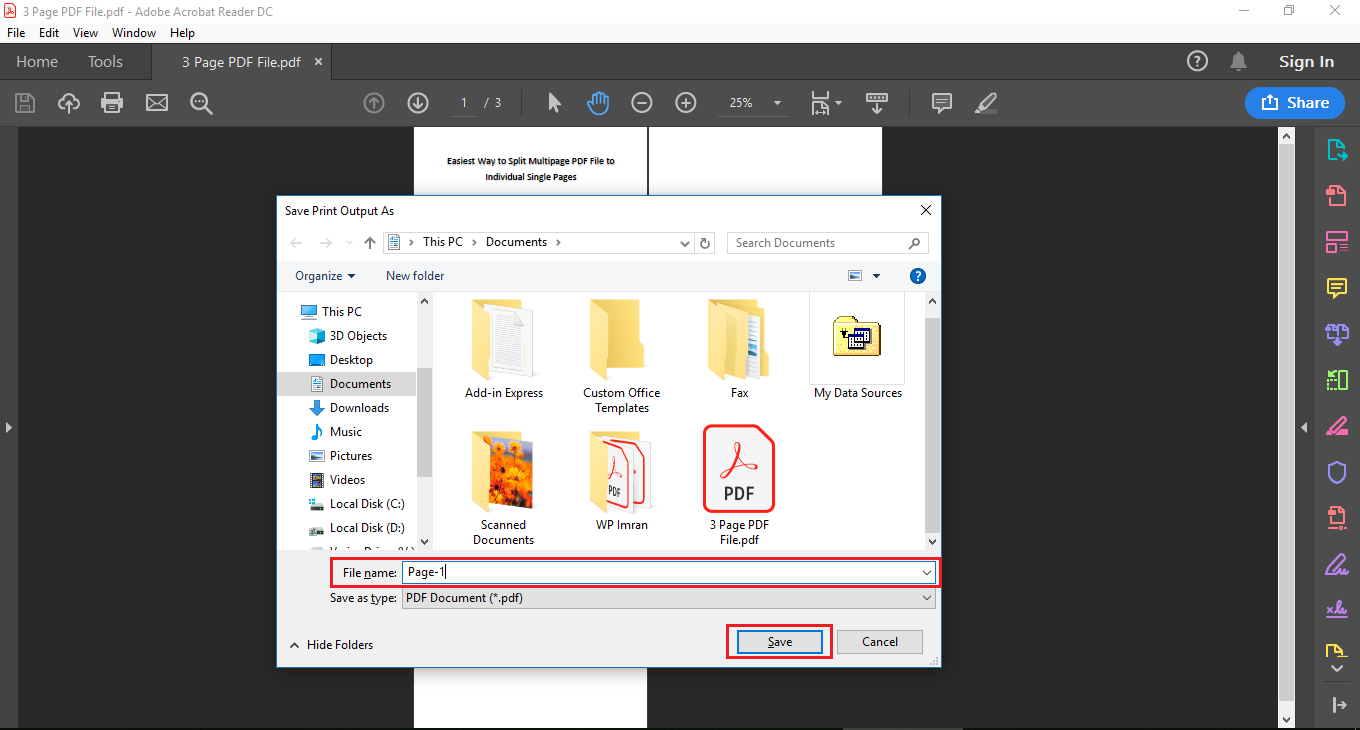
Task: Click the Print icon in Acrobat toolbar
Action: click(x=112, y=103)
